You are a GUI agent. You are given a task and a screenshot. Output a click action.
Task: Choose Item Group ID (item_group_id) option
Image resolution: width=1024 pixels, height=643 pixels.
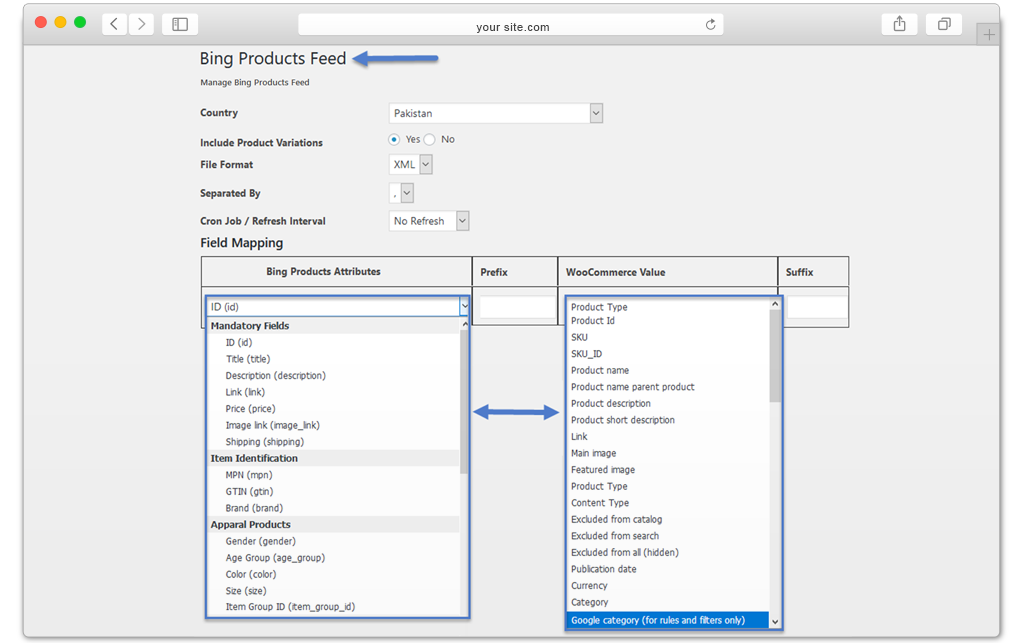[x=290, y=606]
